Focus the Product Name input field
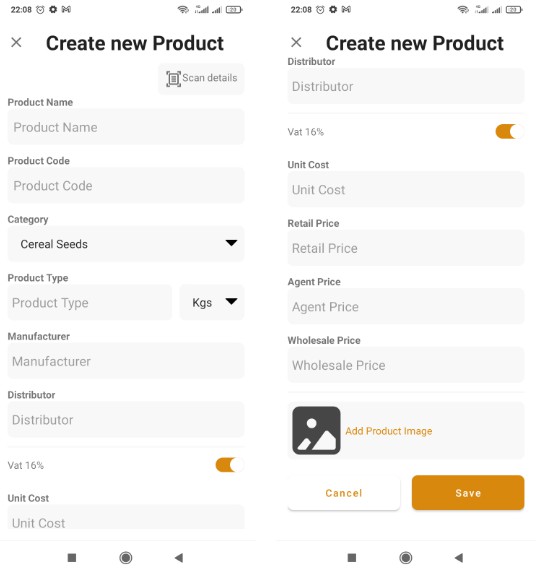Screen dimensions: 536x575 (126, 127)
